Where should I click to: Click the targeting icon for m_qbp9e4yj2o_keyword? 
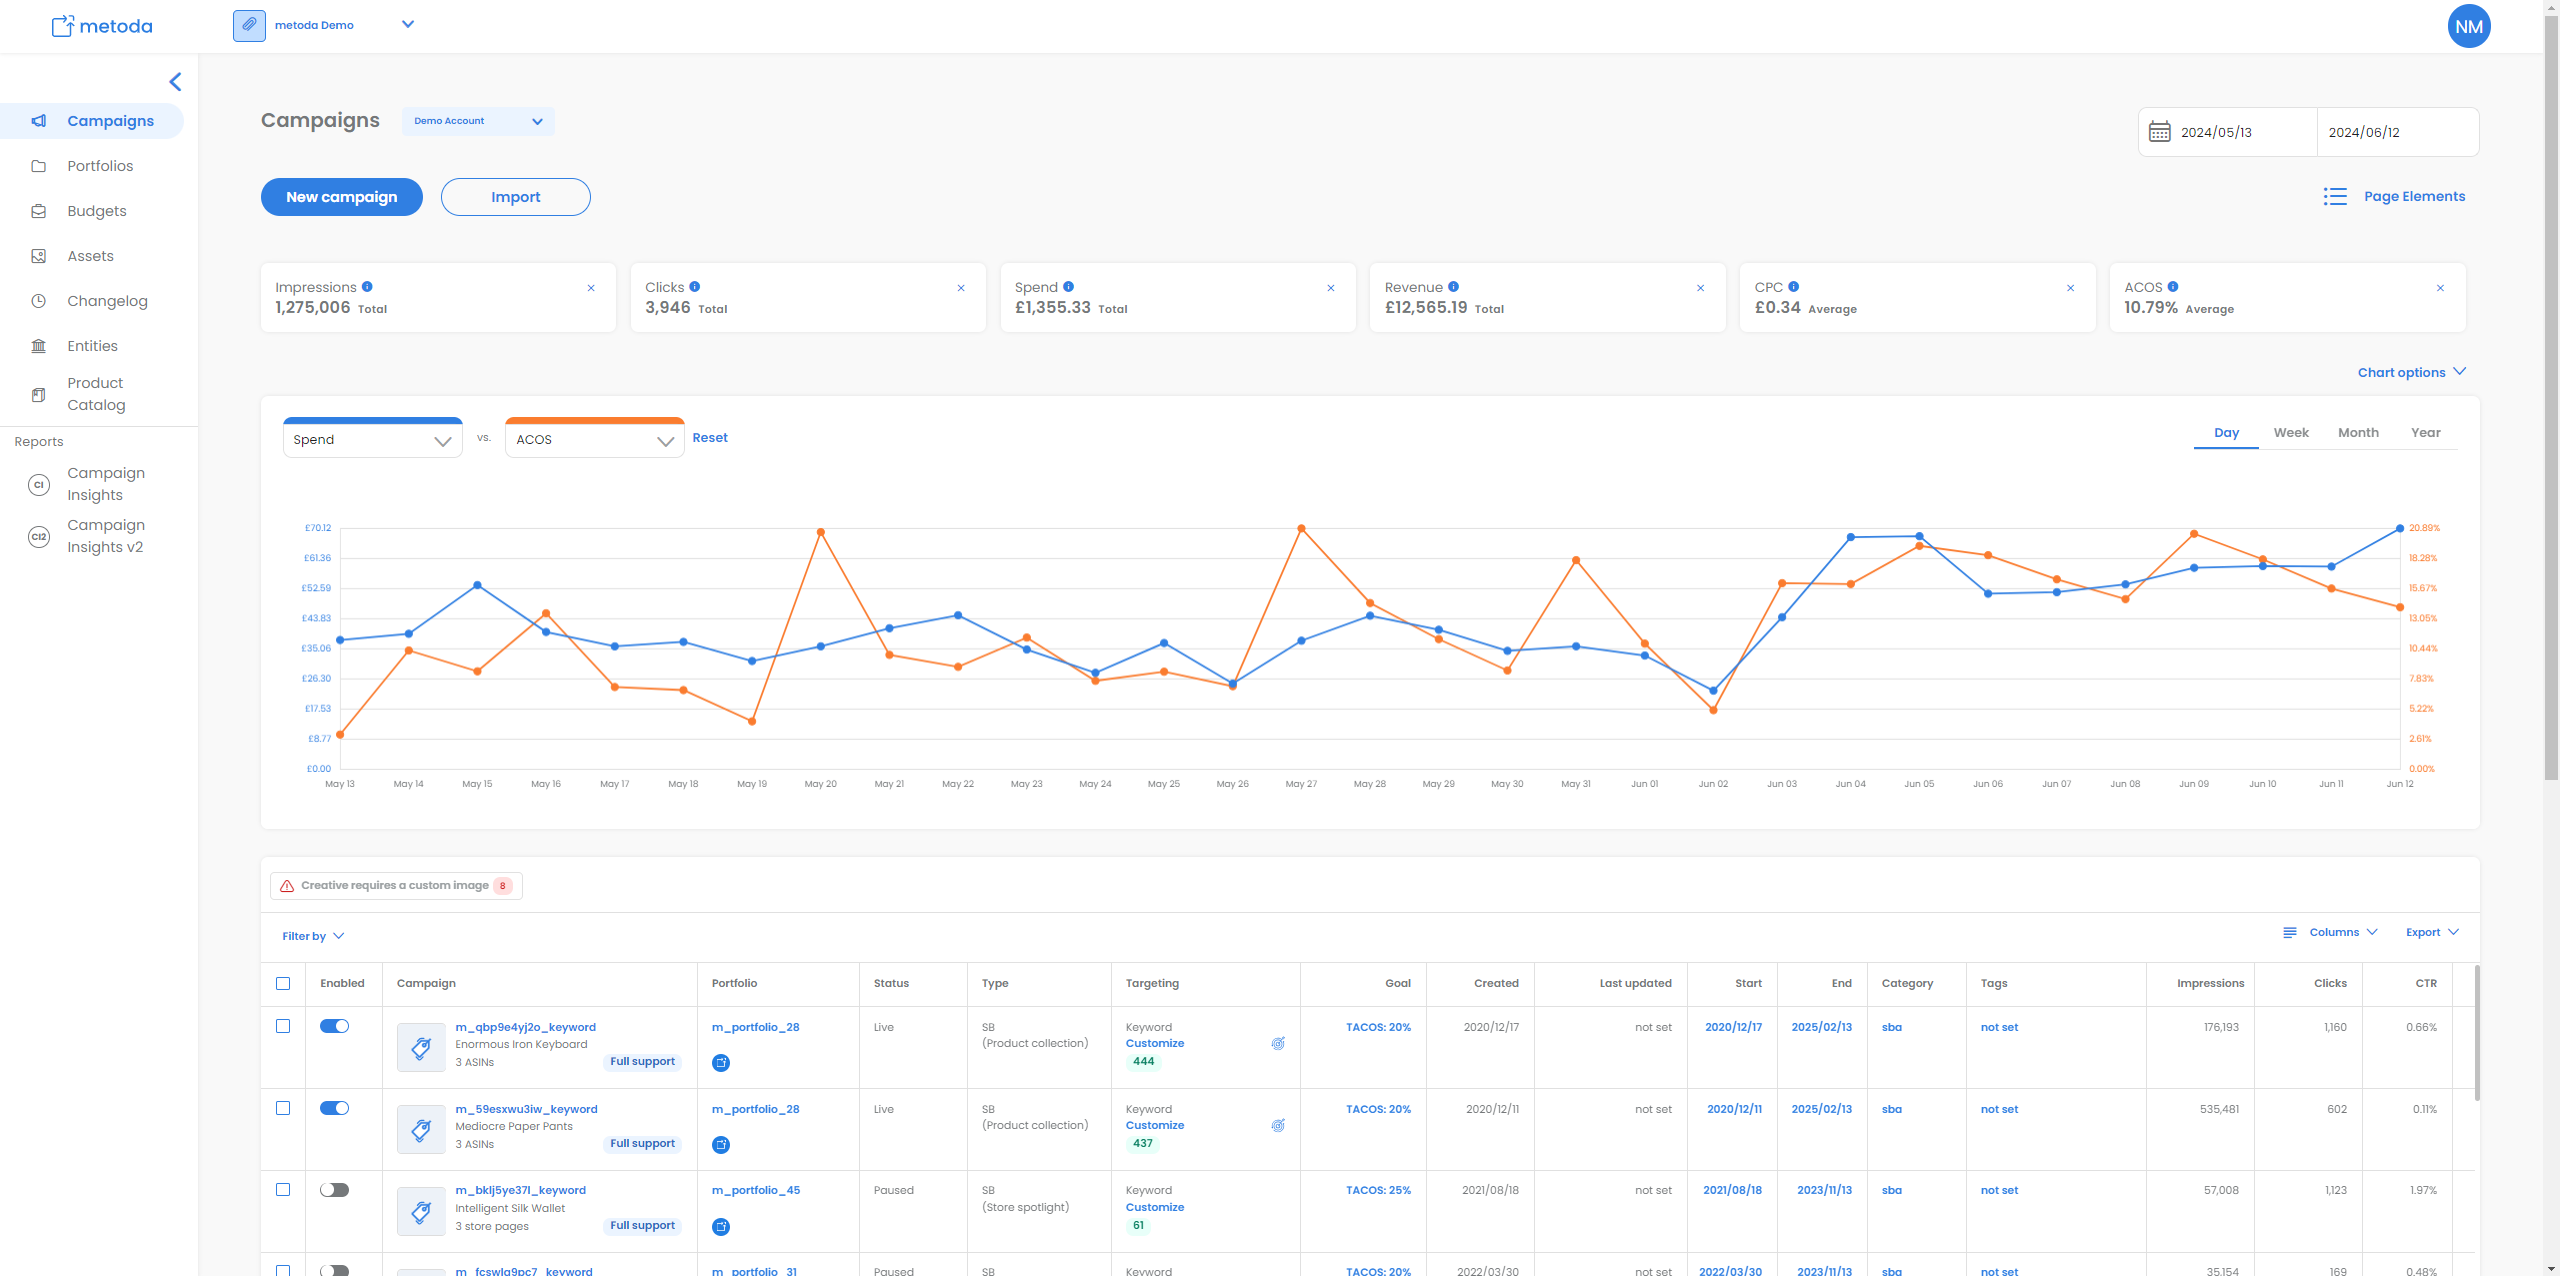[1278, 1043]
